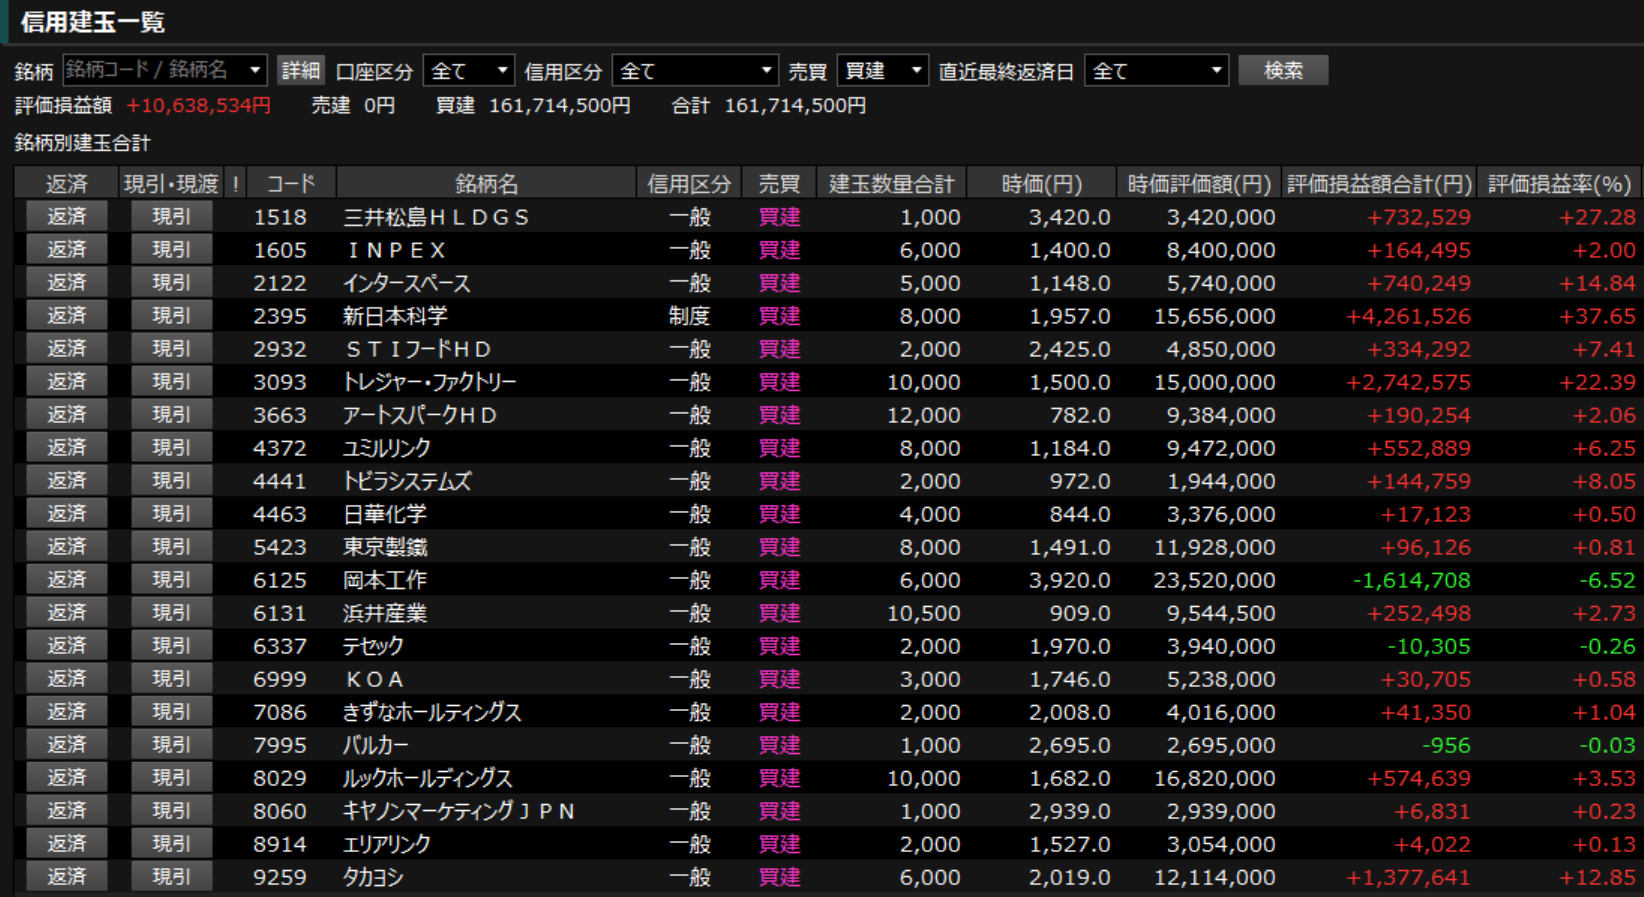Click 現引 for トレジャー・ファクトリー
This screenshot has height=897, width=1644.
(x=171, y=381)
